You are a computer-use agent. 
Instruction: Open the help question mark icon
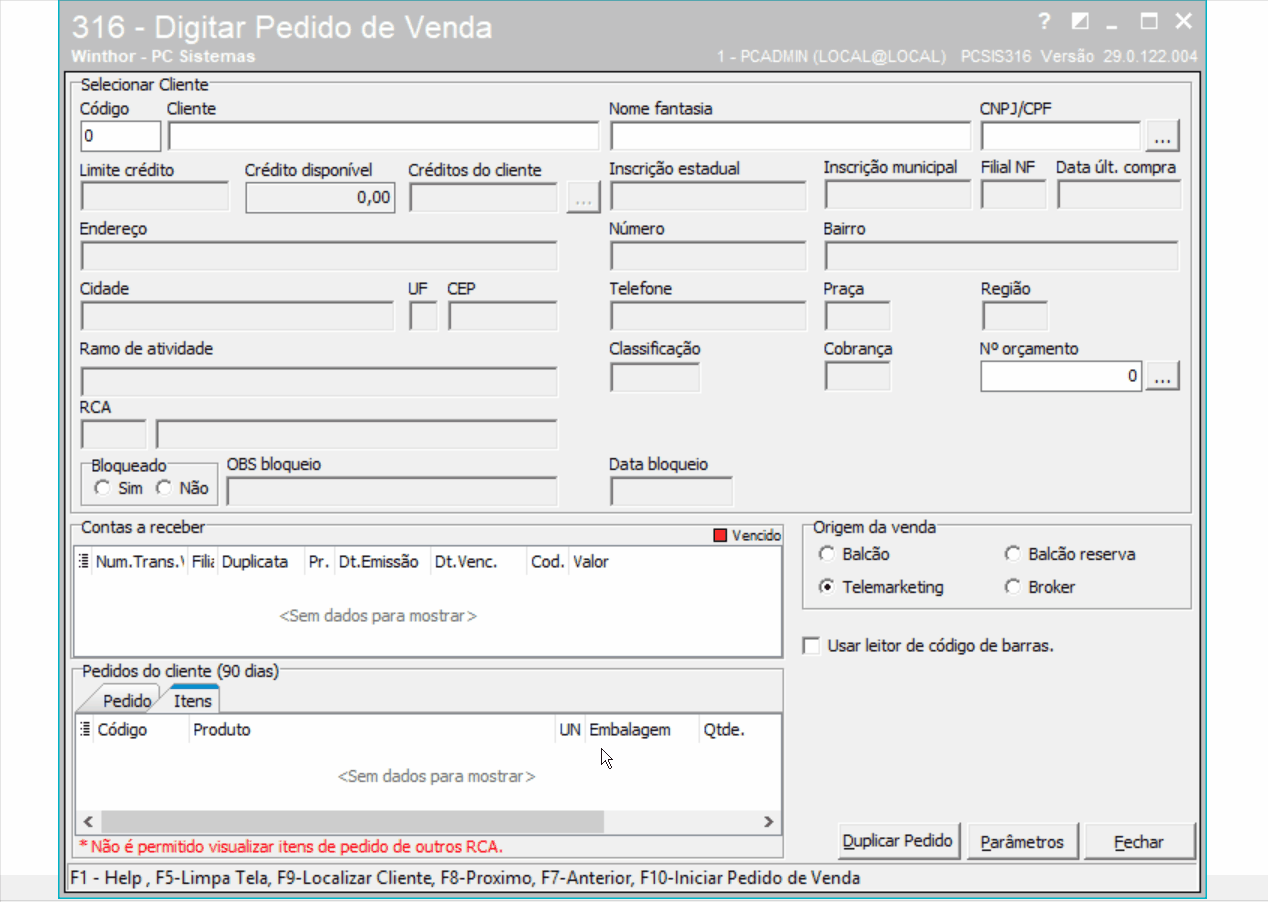coord(1044,21)
